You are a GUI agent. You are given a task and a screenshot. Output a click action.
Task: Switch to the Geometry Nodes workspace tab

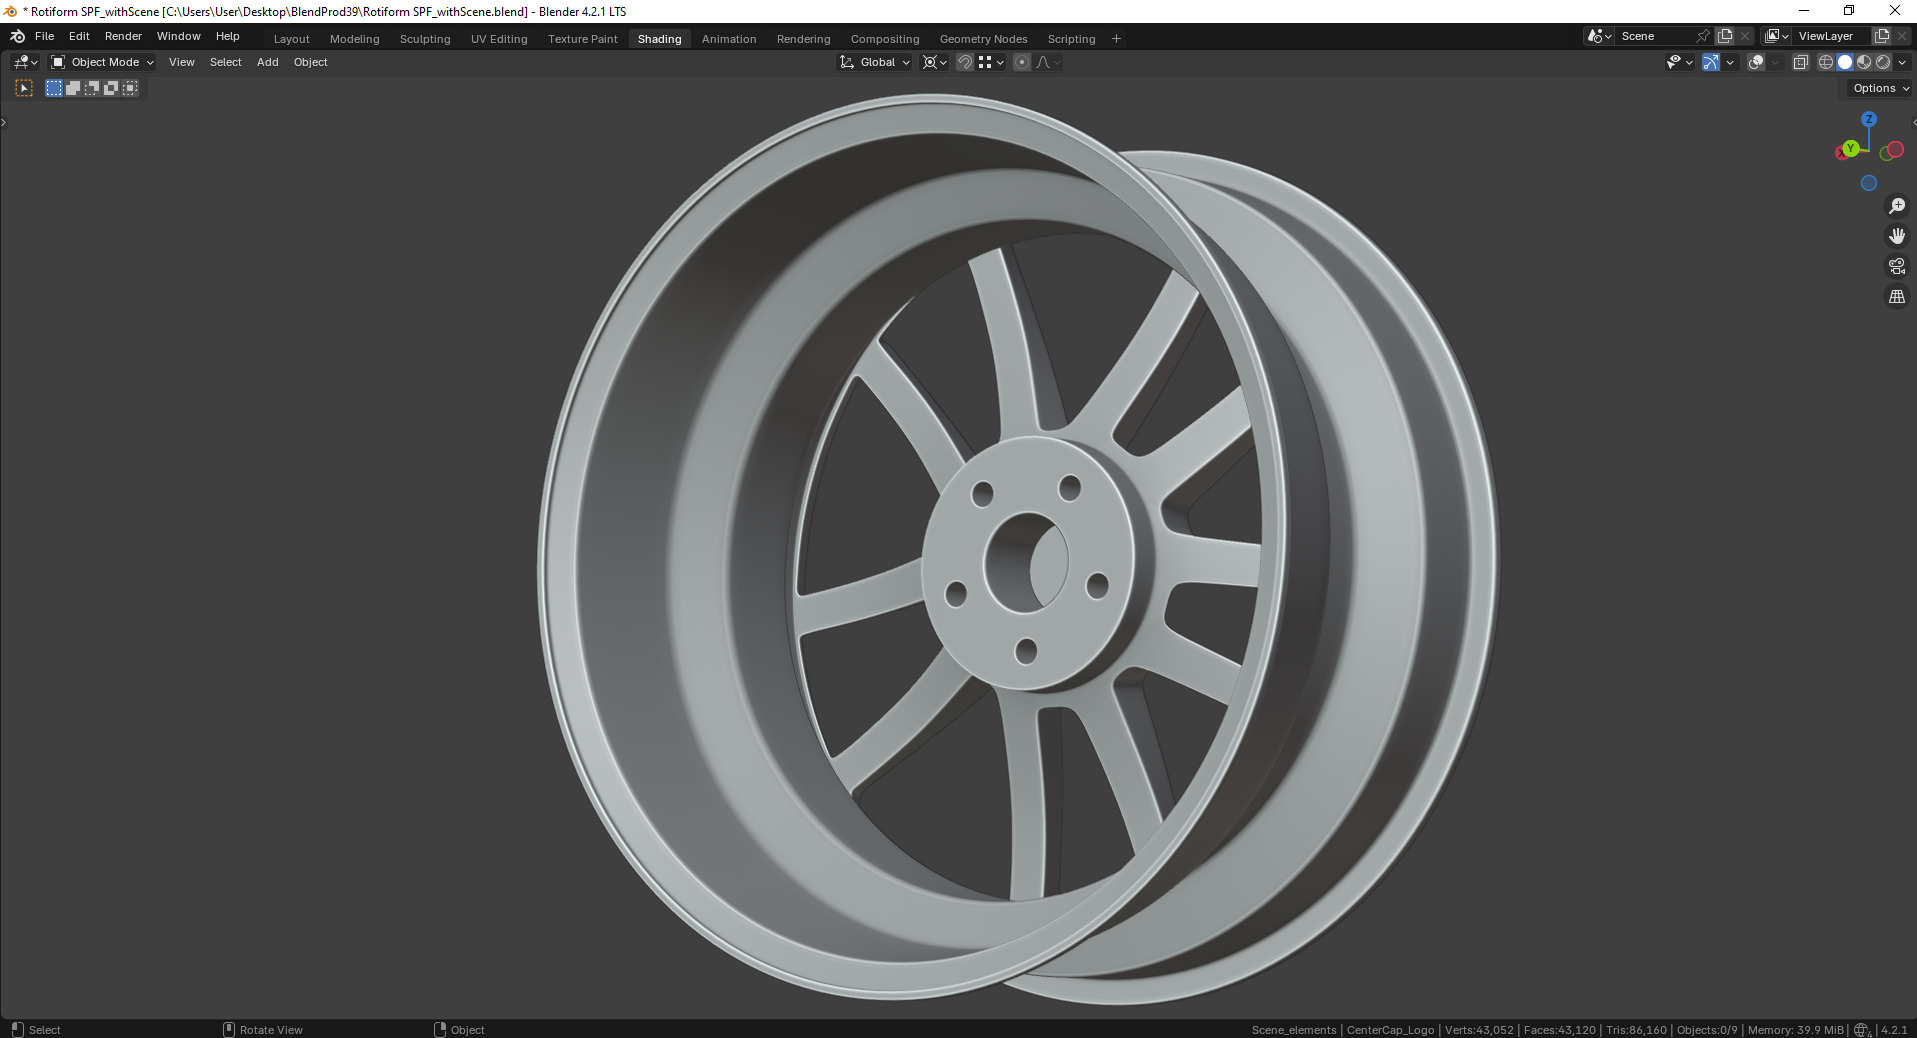click(983, 39)
